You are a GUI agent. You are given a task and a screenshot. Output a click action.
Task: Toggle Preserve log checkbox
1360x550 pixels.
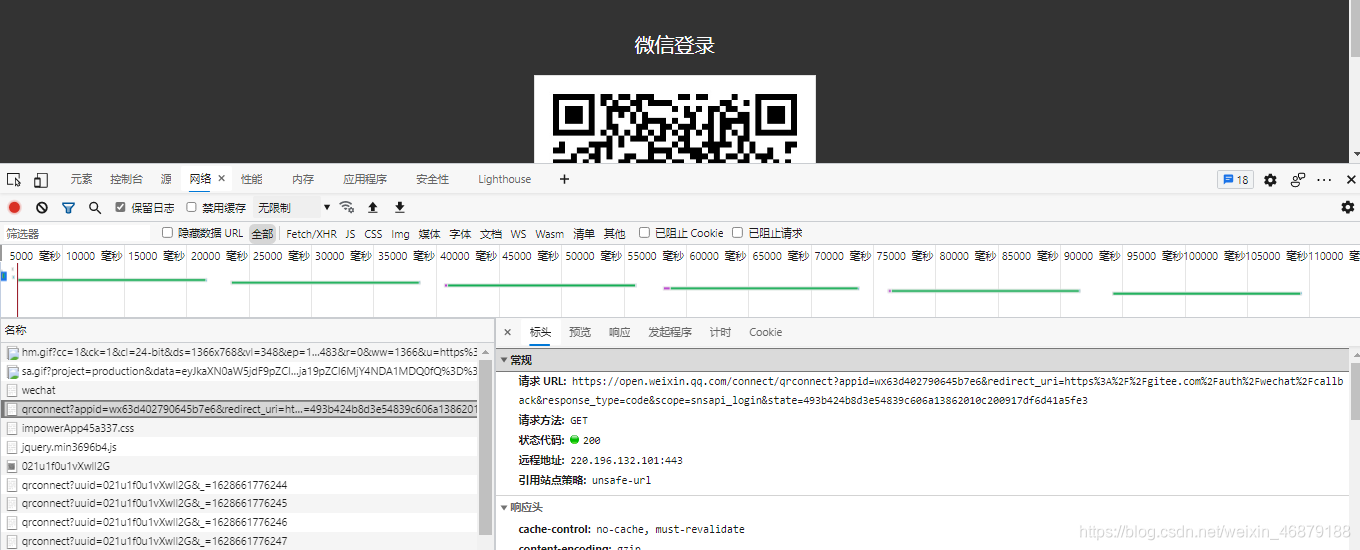click(121, 208)
